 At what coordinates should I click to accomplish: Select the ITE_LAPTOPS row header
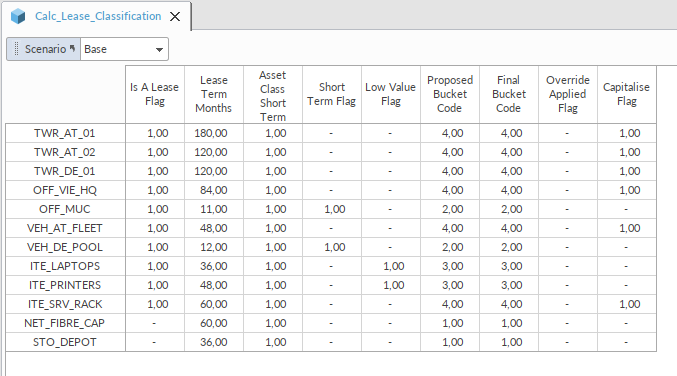[65, 266]
